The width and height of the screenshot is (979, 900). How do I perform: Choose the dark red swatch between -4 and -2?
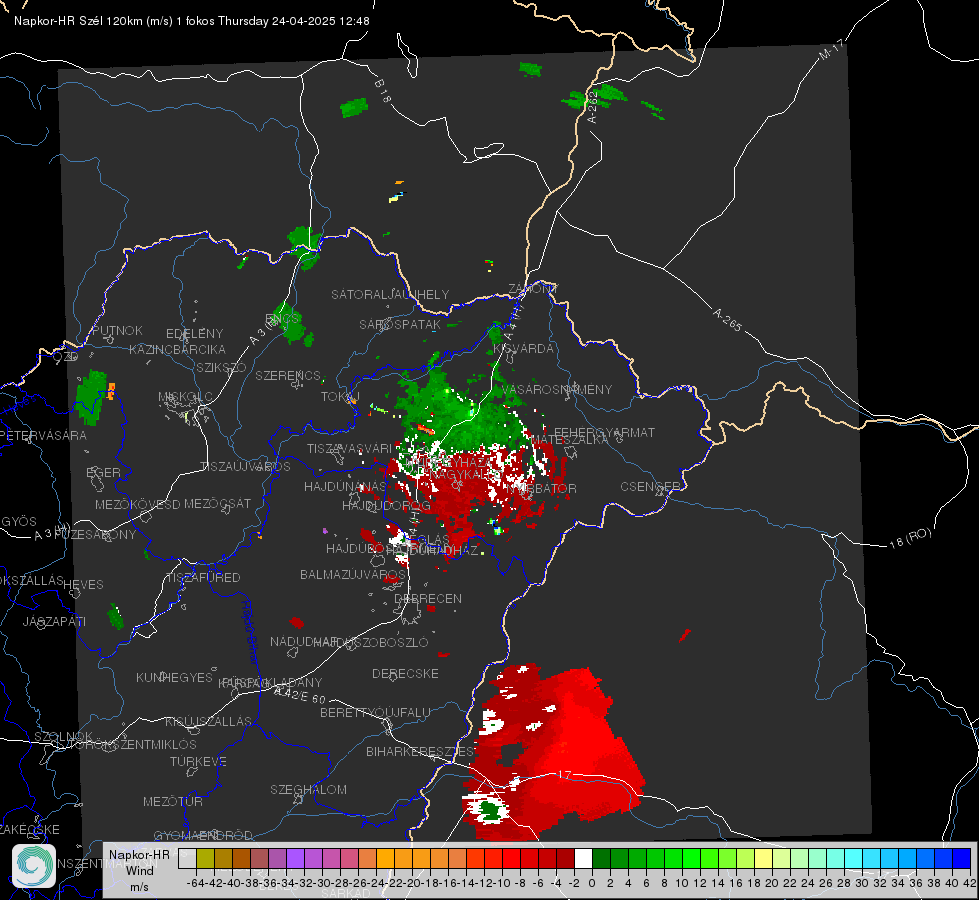click(x=565, y=859)
